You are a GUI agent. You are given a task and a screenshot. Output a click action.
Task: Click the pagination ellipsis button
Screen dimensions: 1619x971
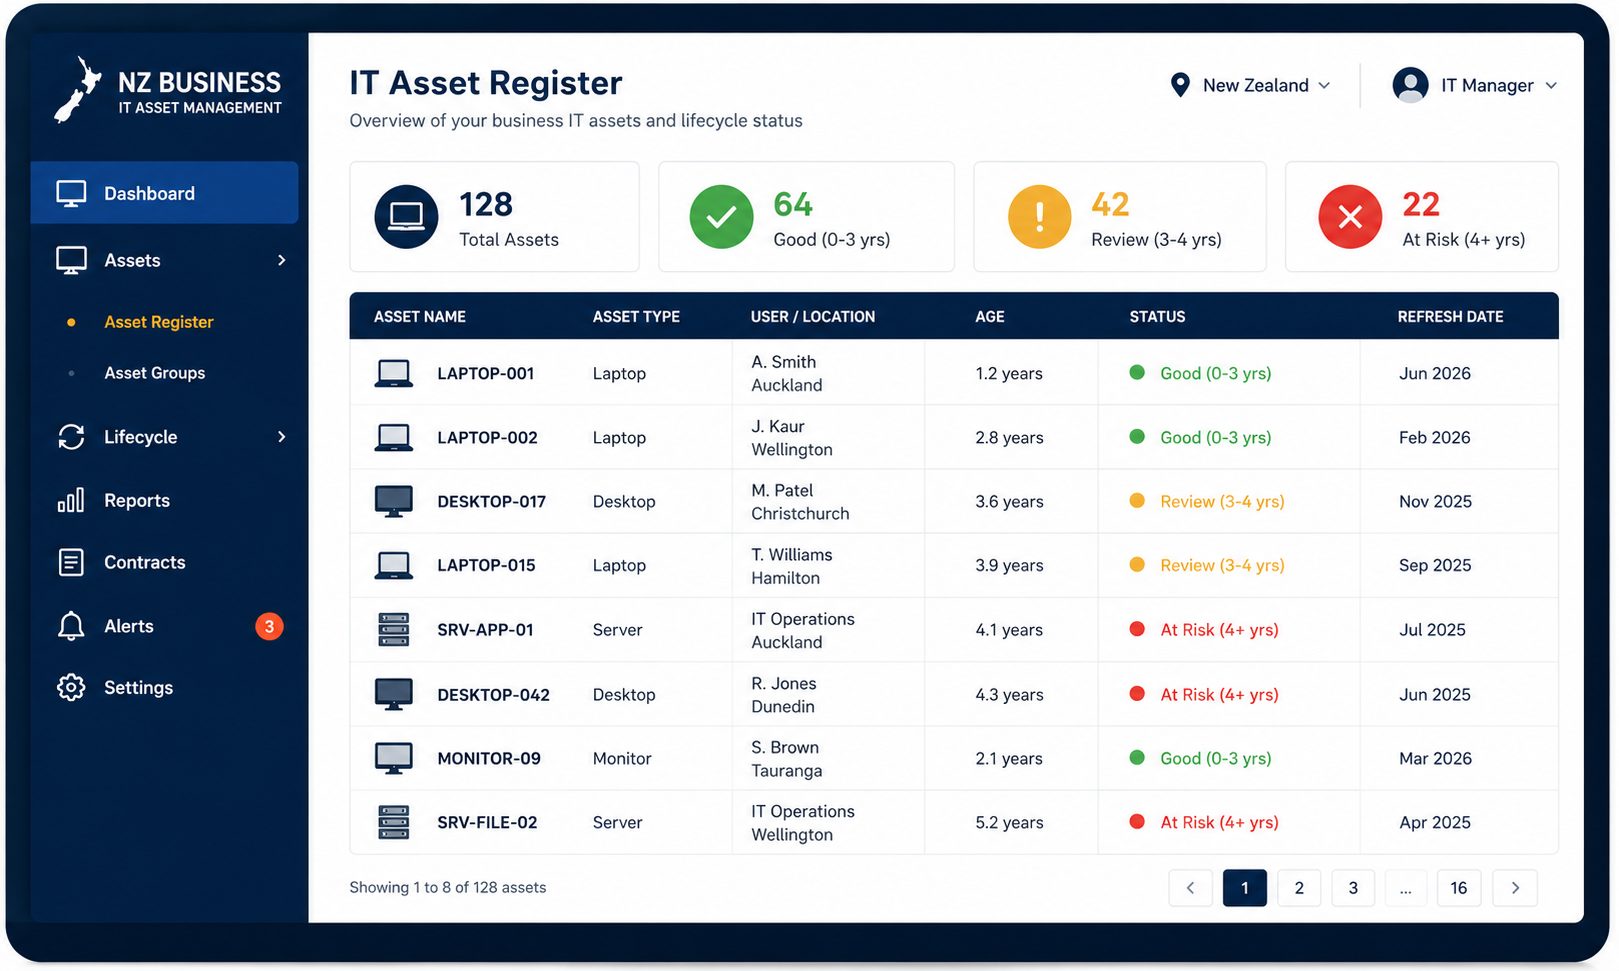tap(1406, 888)
